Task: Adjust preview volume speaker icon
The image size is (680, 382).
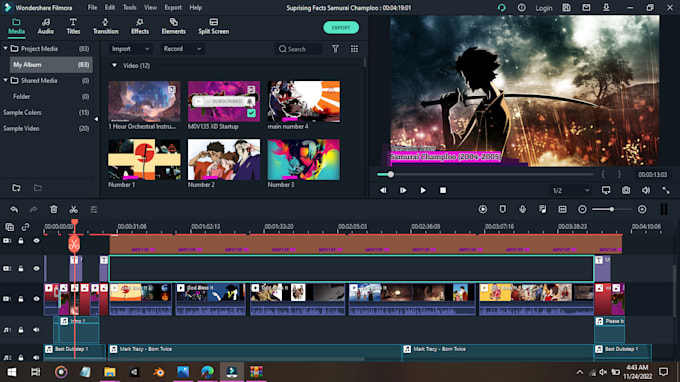Action: pyautogui.click(x=646, y=190)
